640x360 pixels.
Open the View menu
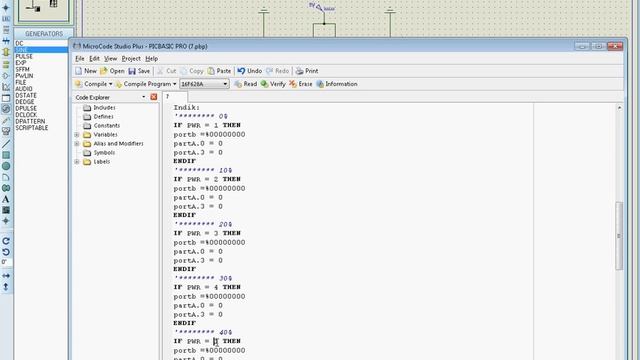110,59
